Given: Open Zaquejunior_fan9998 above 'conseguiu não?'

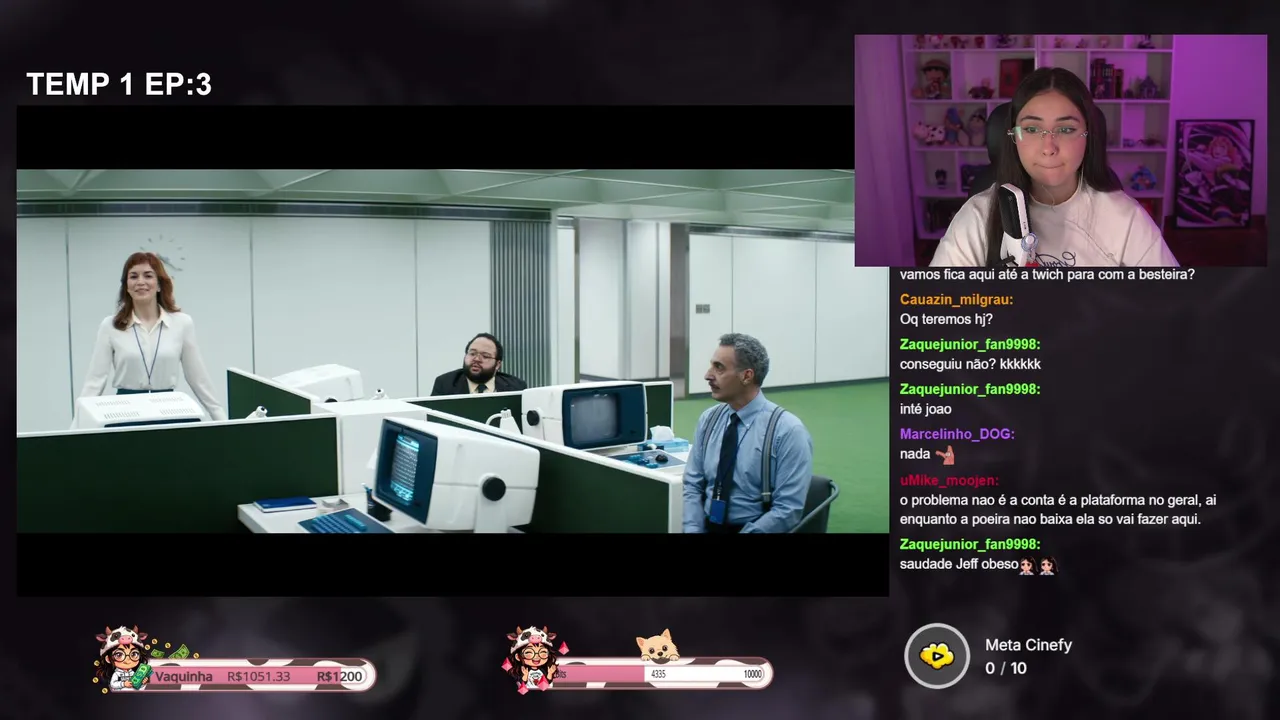Looking at the screenshot, I should (970, 344).
